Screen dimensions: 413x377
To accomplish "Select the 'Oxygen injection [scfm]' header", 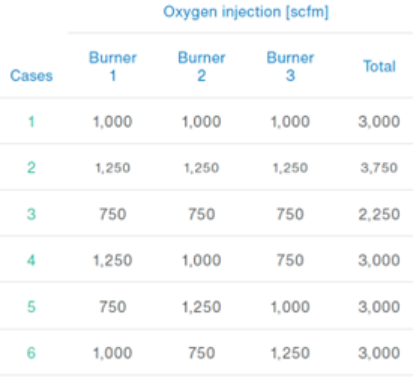I will point(246,13).
